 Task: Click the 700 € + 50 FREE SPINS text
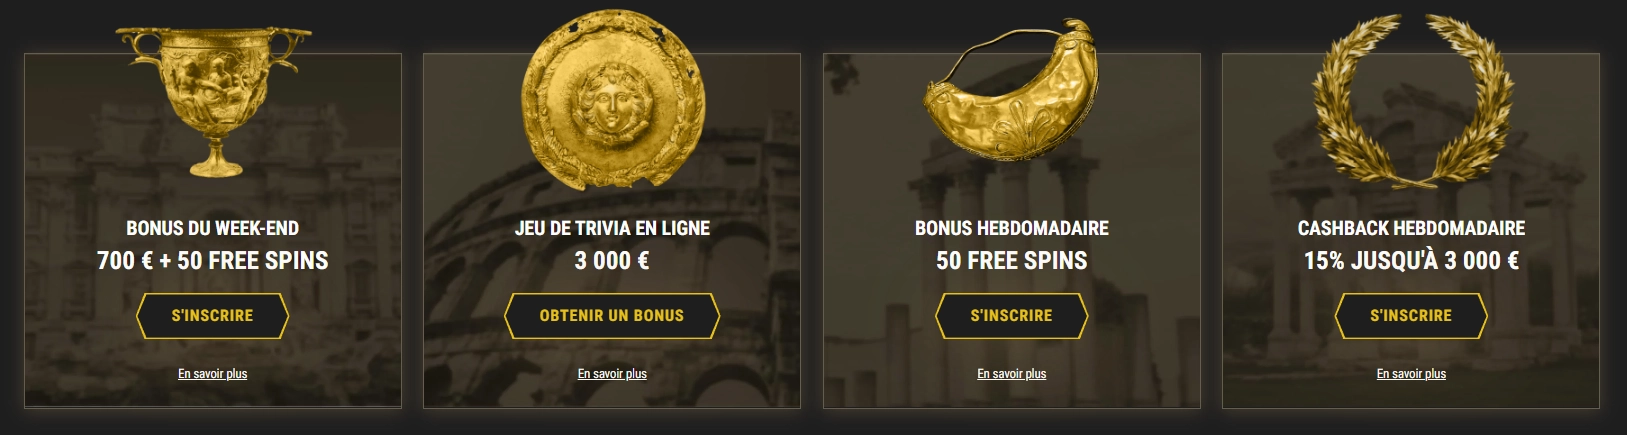(x=213, y=261)
